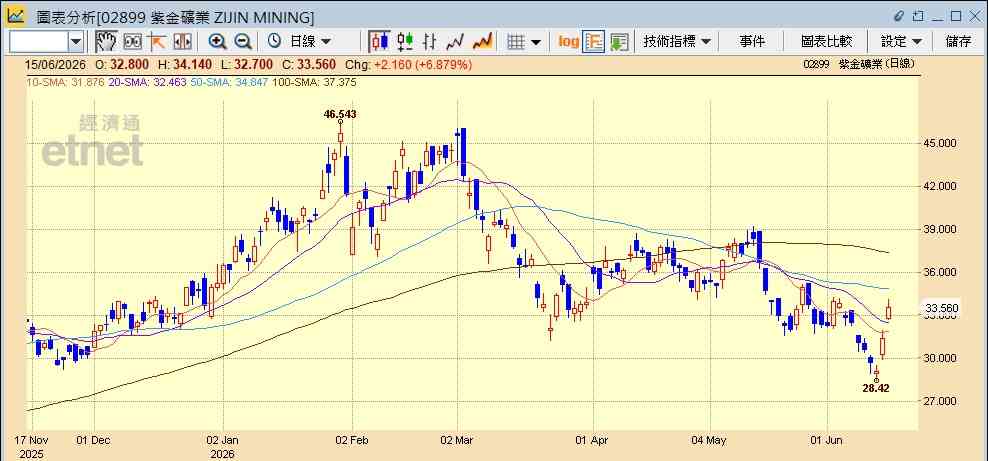Click into the stock code input field

[38, 42]
